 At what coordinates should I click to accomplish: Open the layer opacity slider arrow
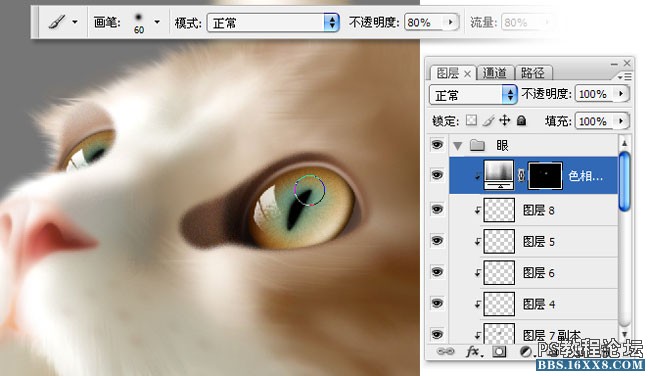[621, 94]
